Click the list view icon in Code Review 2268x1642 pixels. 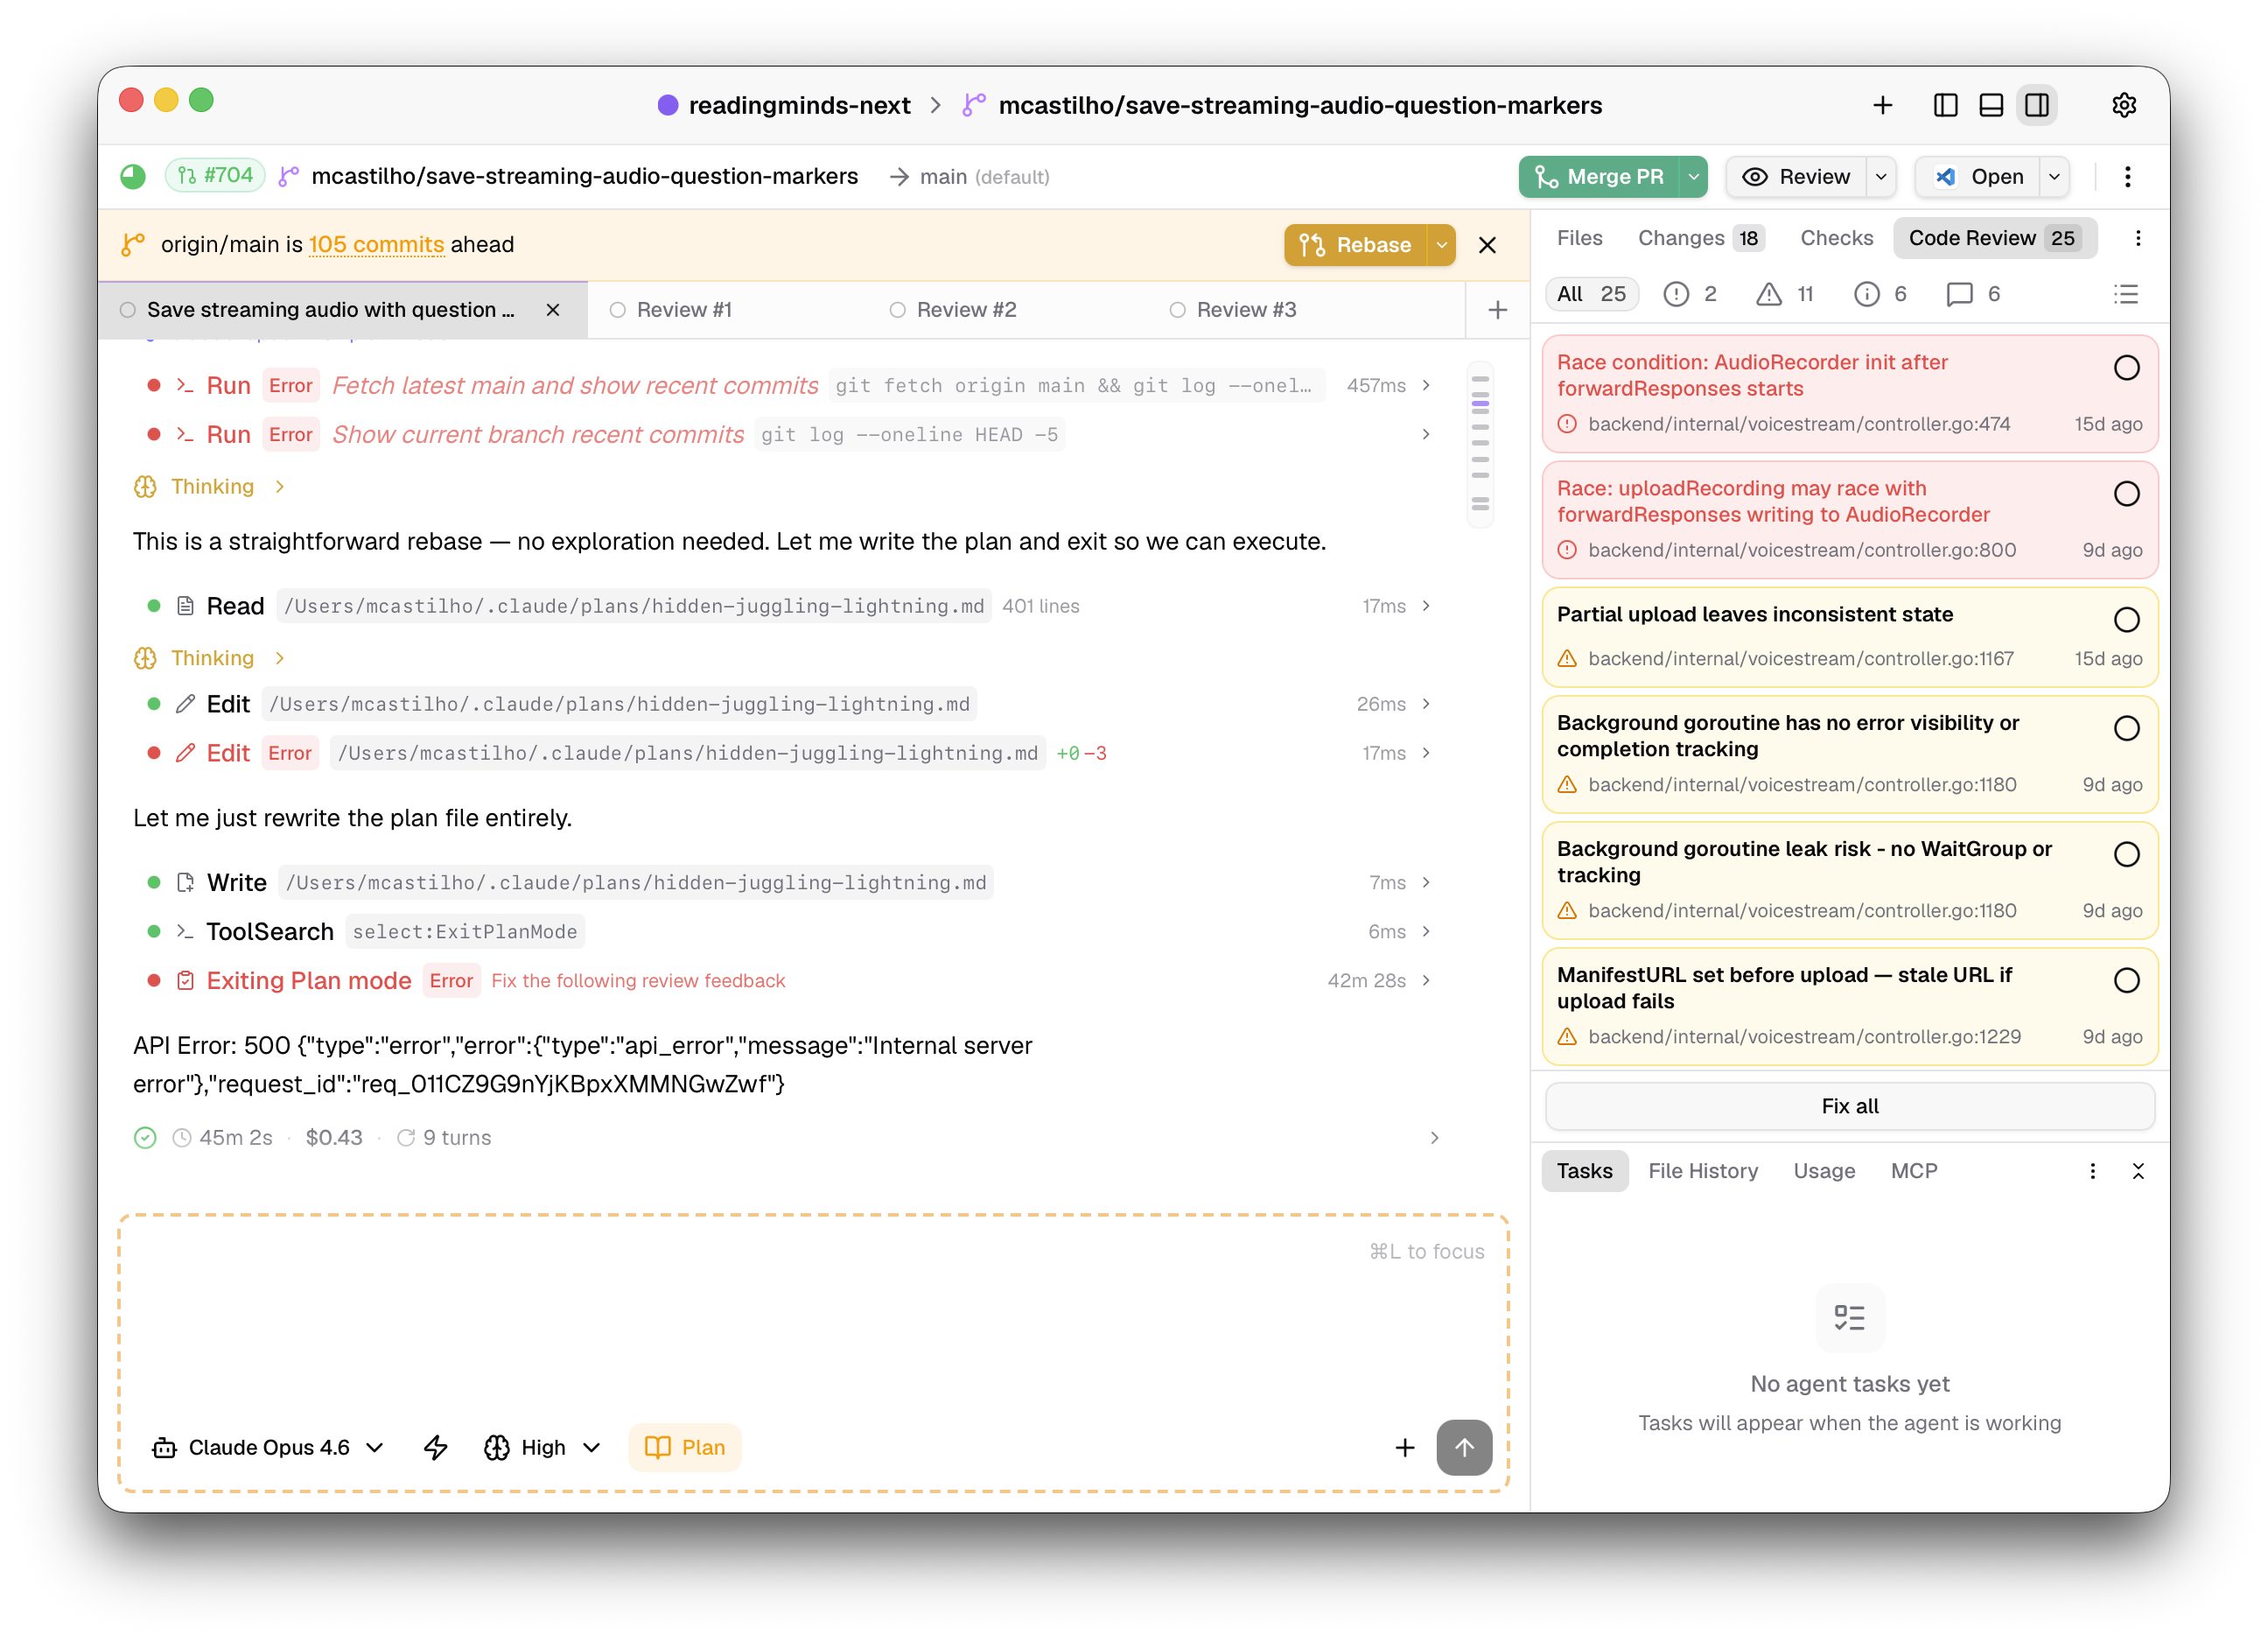[x=2125, y=294]
